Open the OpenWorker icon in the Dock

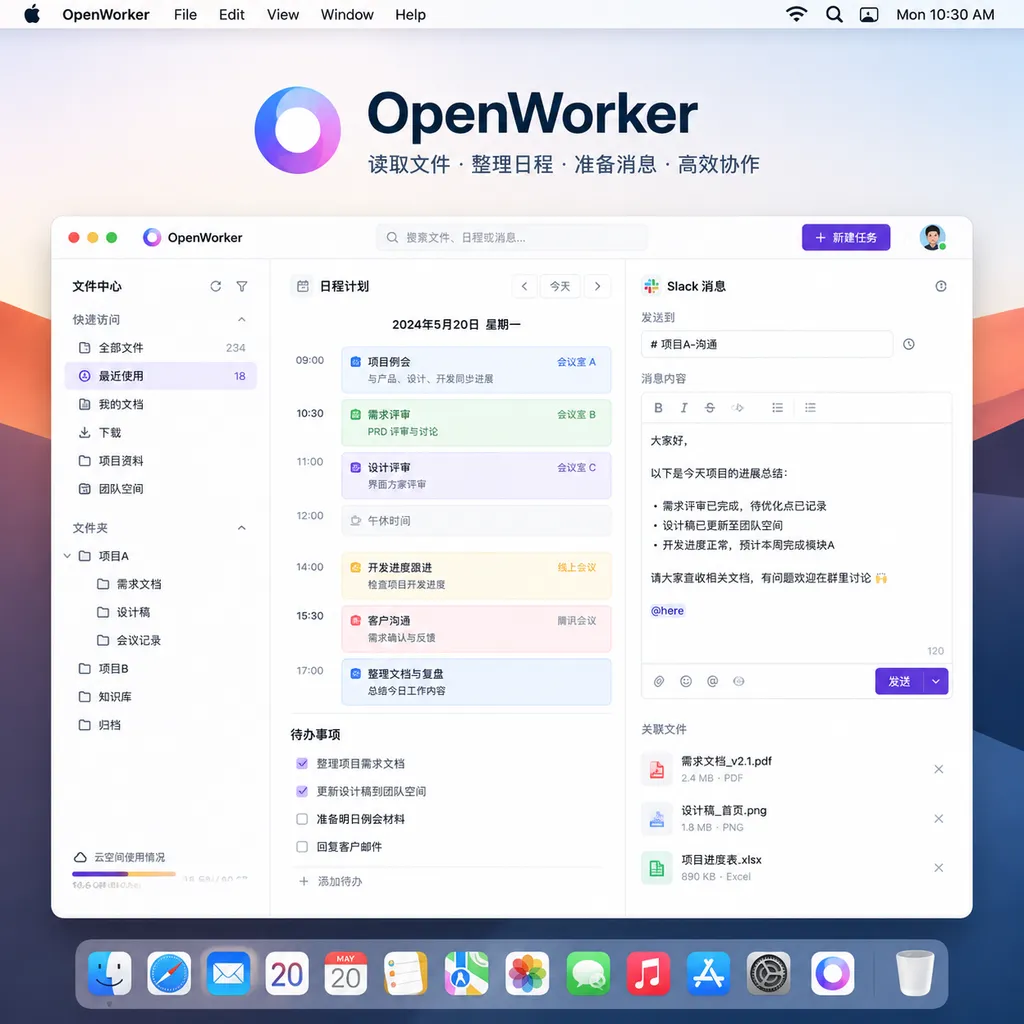(833, 974)
